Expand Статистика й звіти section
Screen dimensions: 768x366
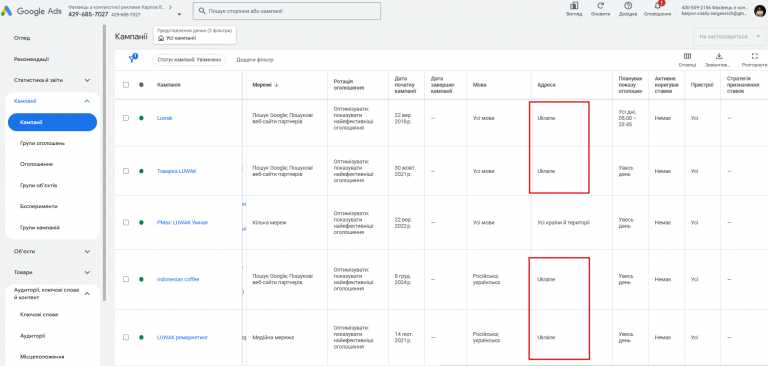[87, 80]
